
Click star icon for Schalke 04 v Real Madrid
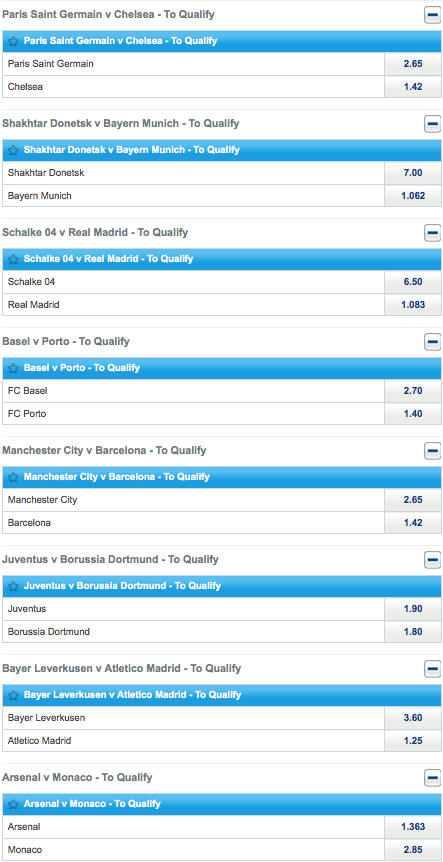click(x=14, y=259)
